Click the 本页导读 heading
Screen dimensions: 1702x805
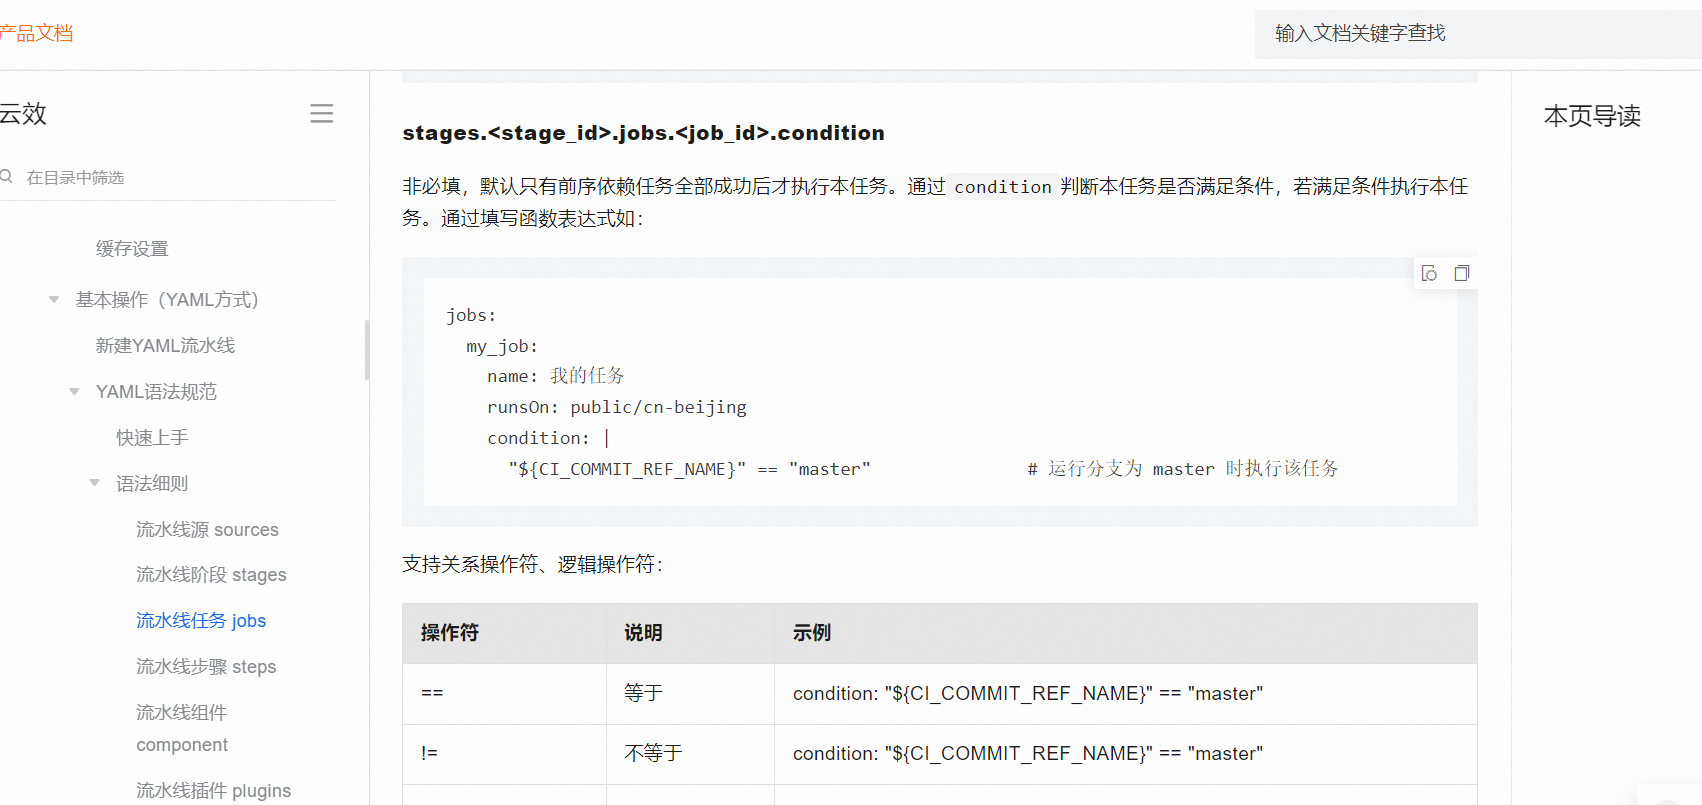[1592, 116]
